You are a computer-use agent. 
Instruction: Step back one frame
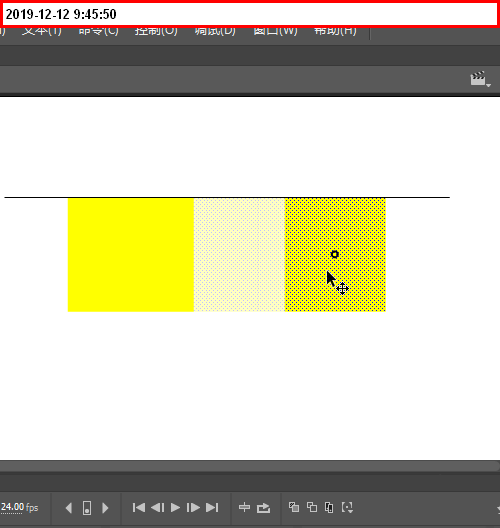158,507
